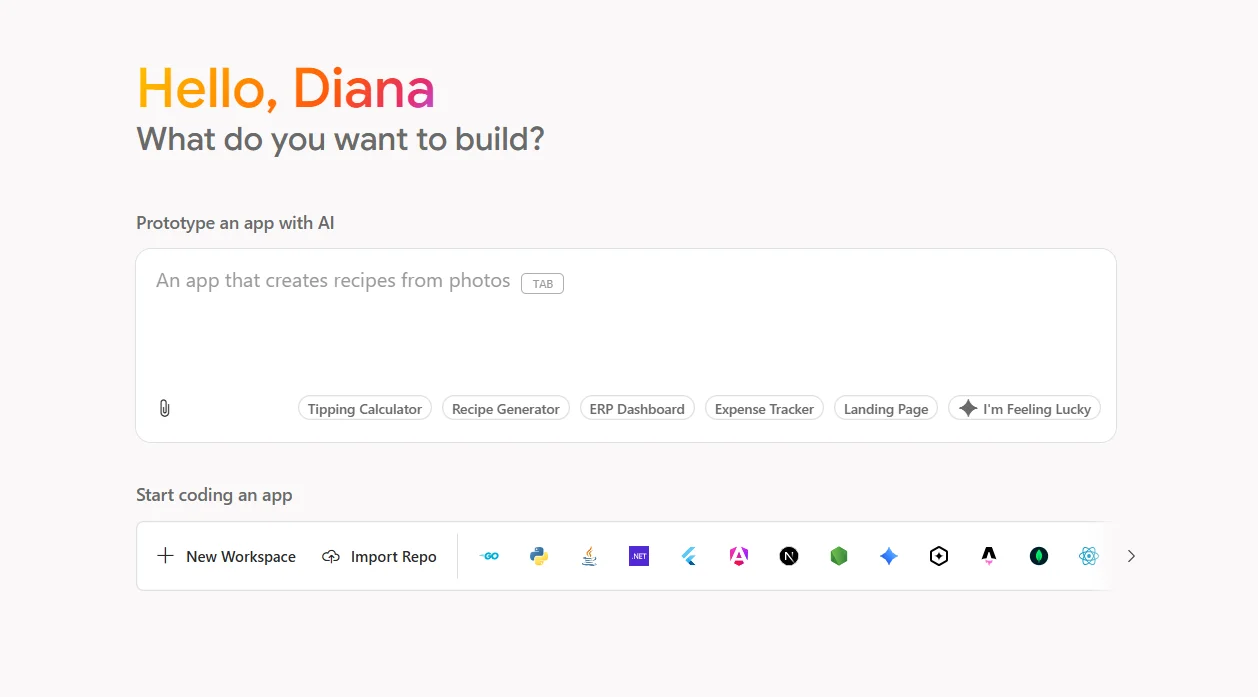
Task: Start a .NET workspace
Action: (638, 556)
